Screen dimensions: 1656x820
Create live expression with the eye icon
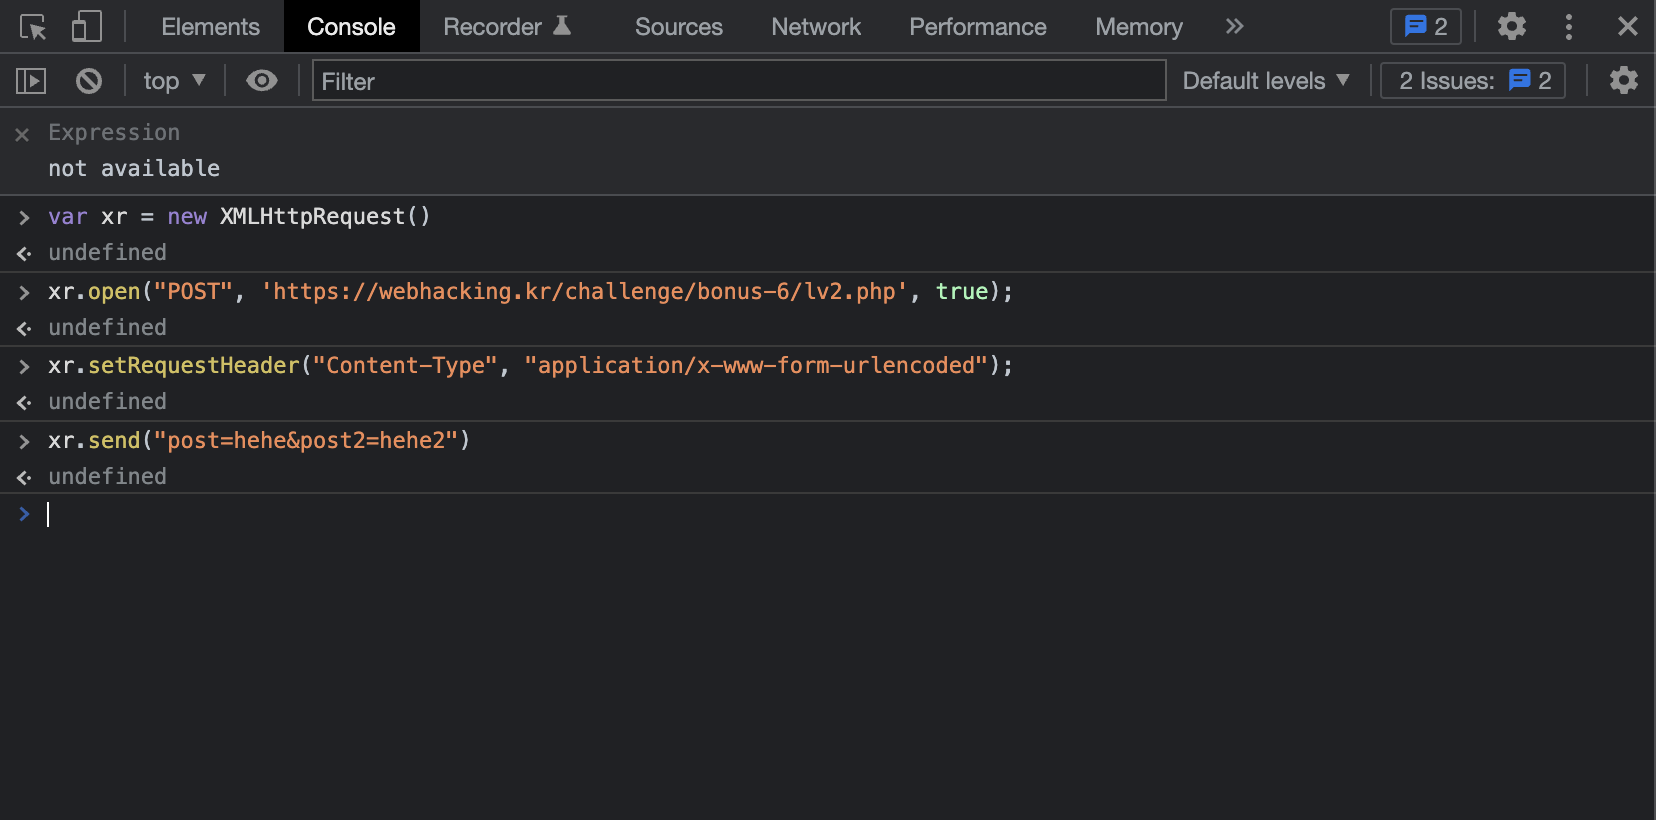[x=262, y=81]
